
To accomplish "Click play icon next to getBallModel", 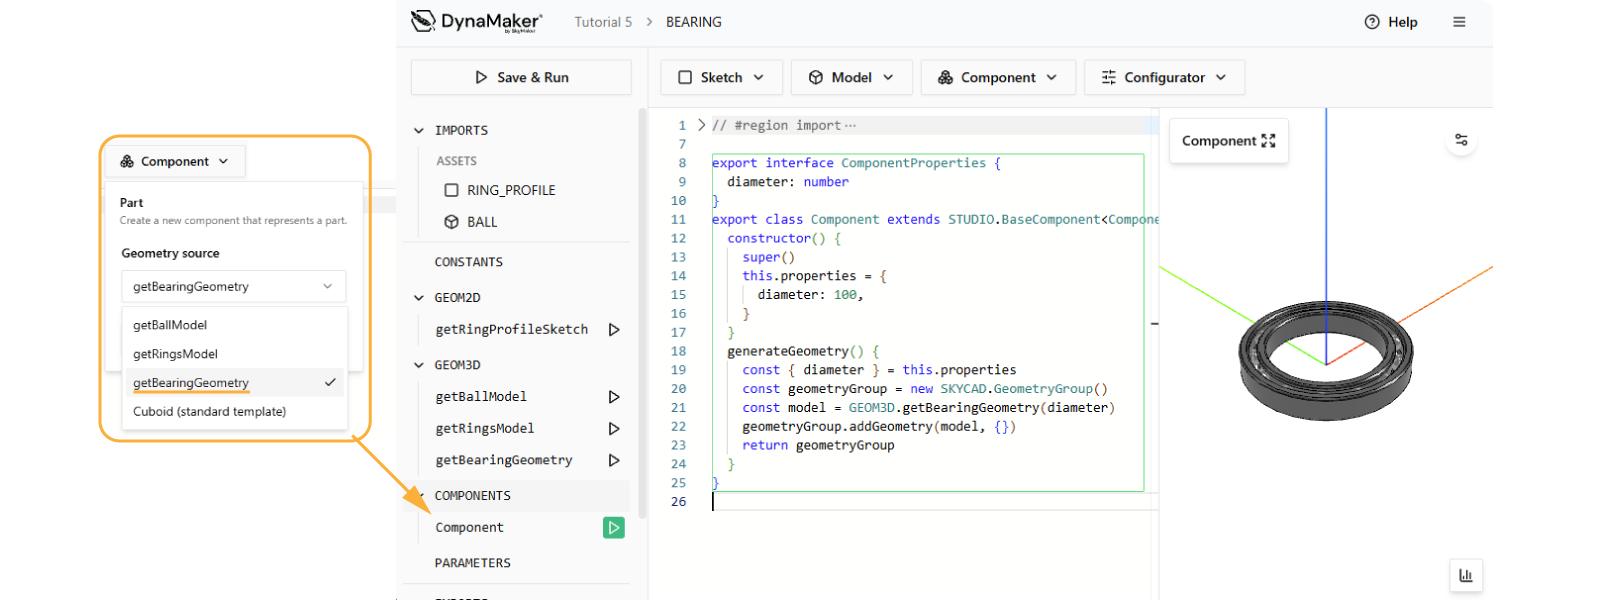I will 614,397.
